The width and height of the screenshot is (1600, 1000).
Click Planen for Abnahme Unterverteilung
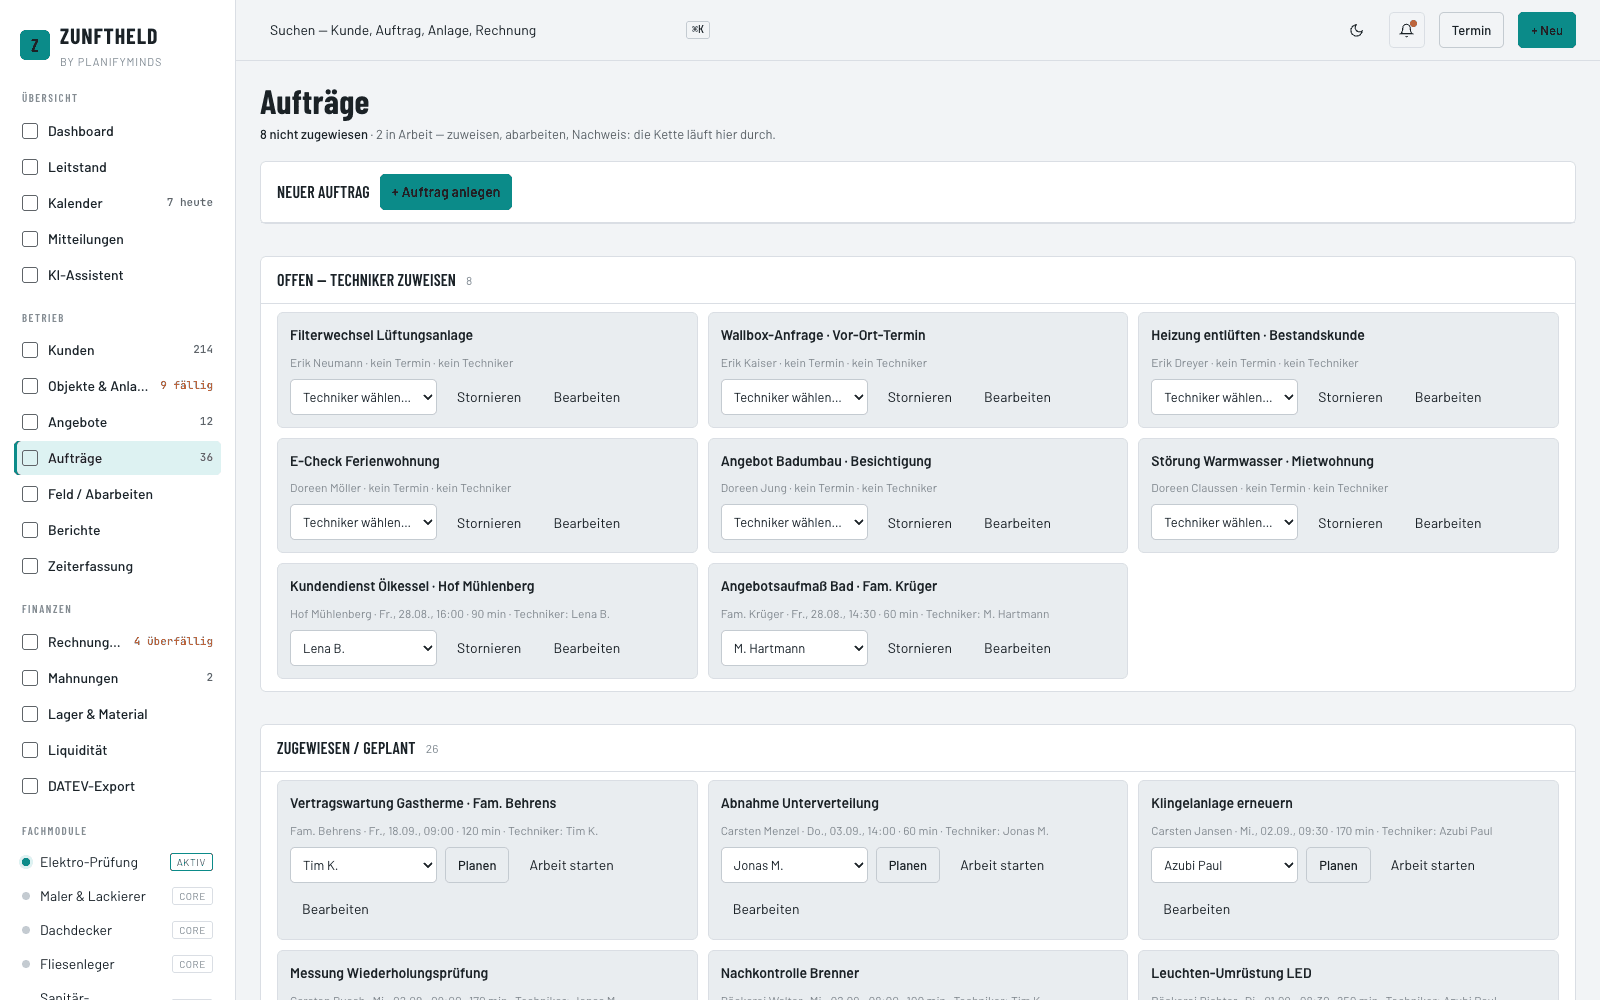tap(908, 865)
